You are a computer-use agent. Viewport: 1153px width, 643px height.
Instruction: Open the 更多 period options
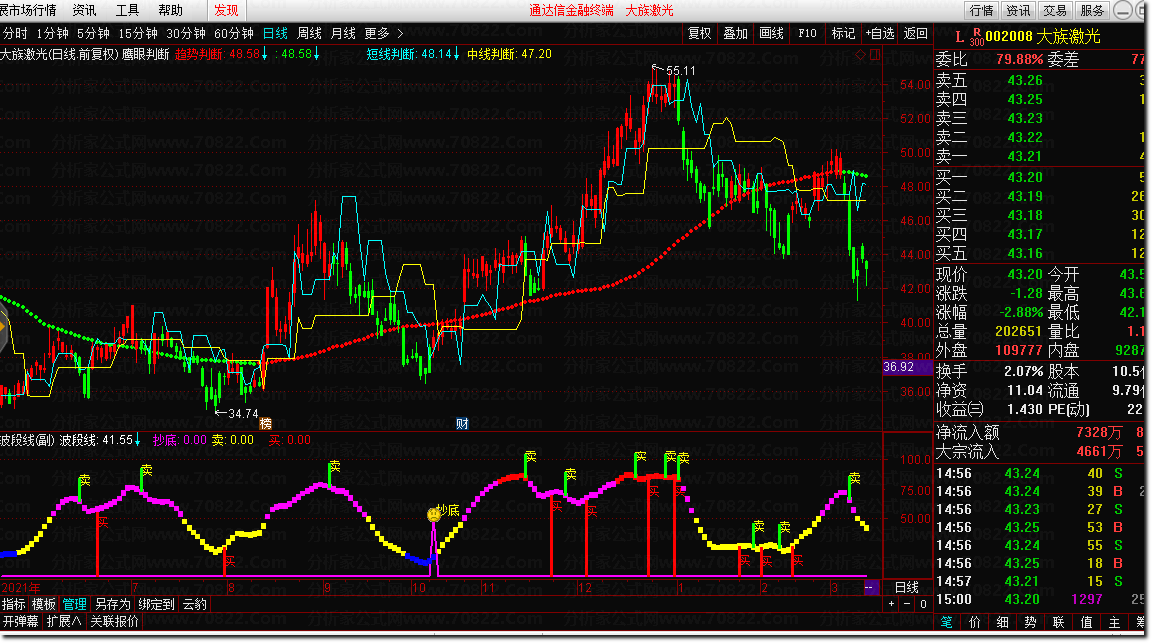pos(376,34)
